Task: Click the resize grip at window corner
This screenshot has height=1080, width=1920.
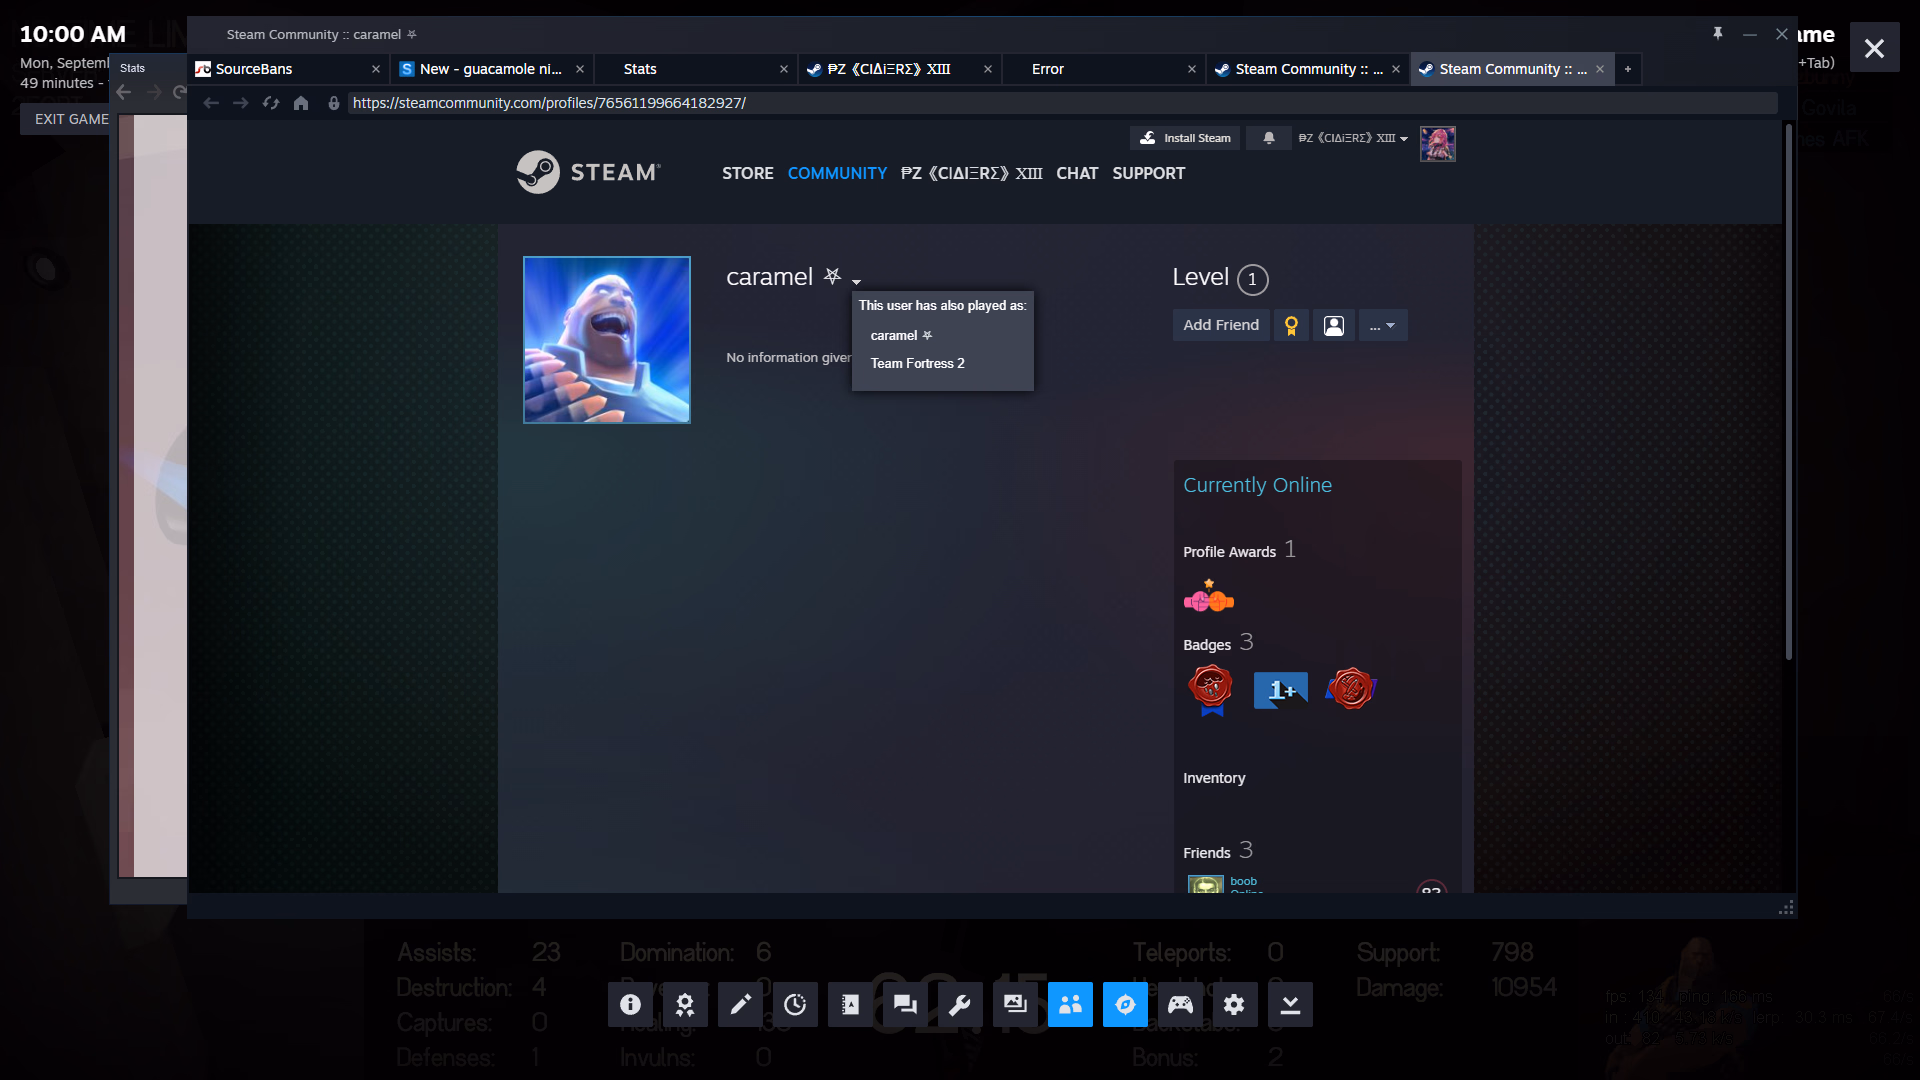Action: (x=1786, y=907)
